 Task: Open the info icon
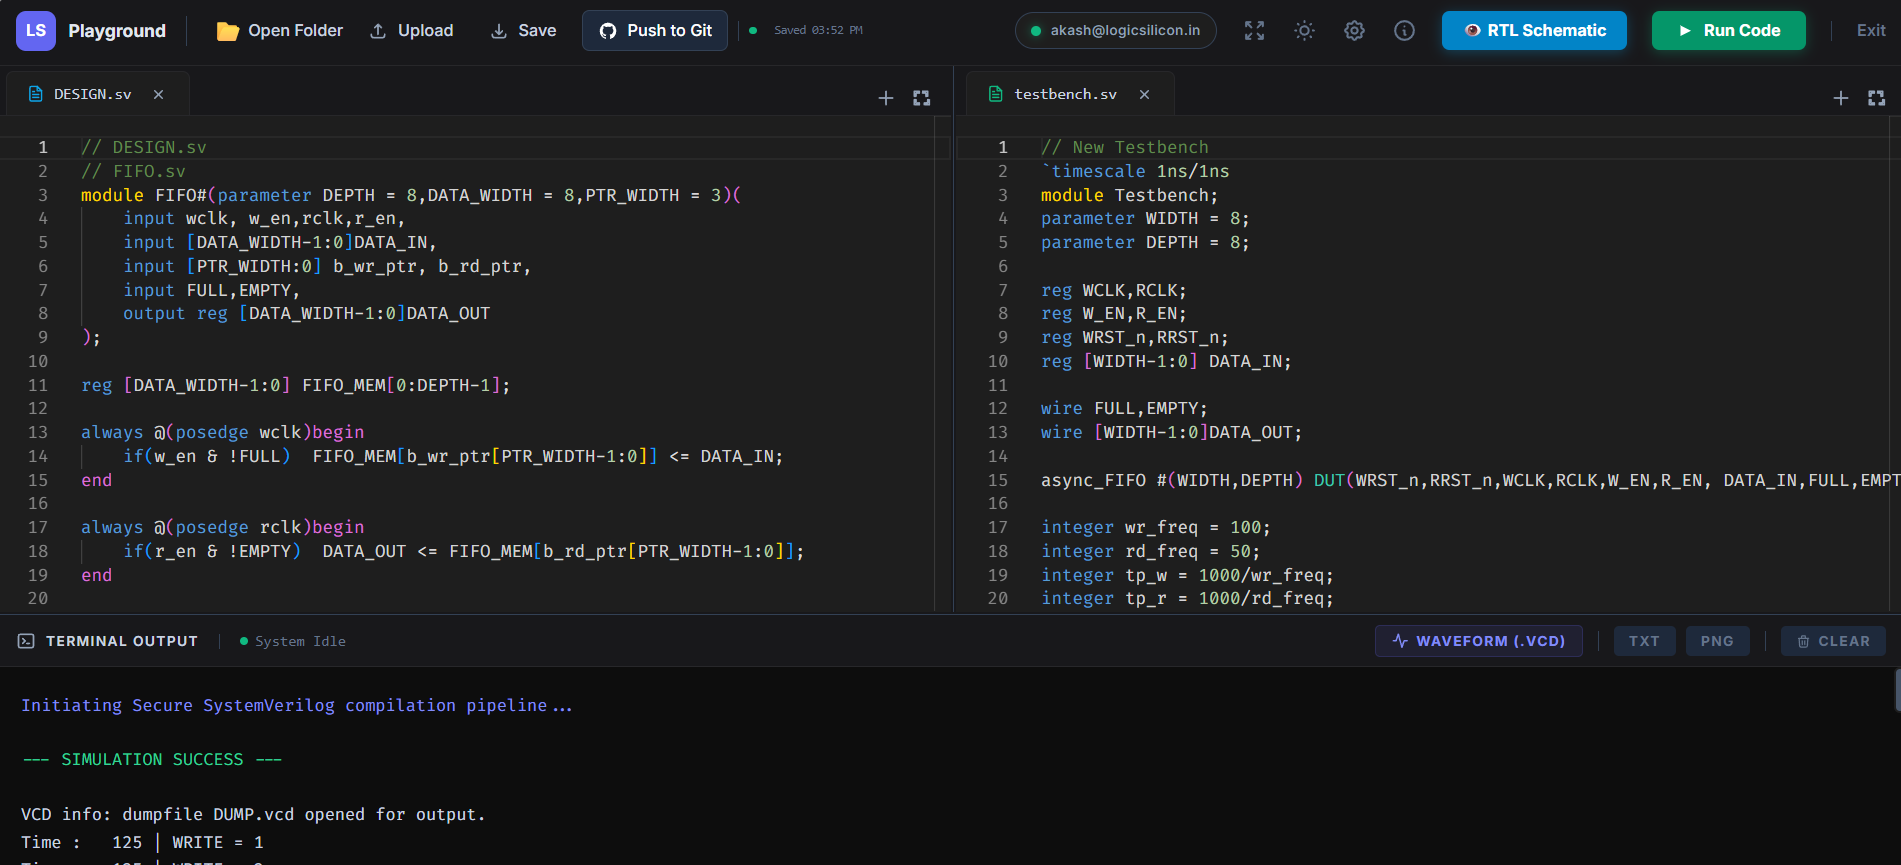(x=1404, y=31)
